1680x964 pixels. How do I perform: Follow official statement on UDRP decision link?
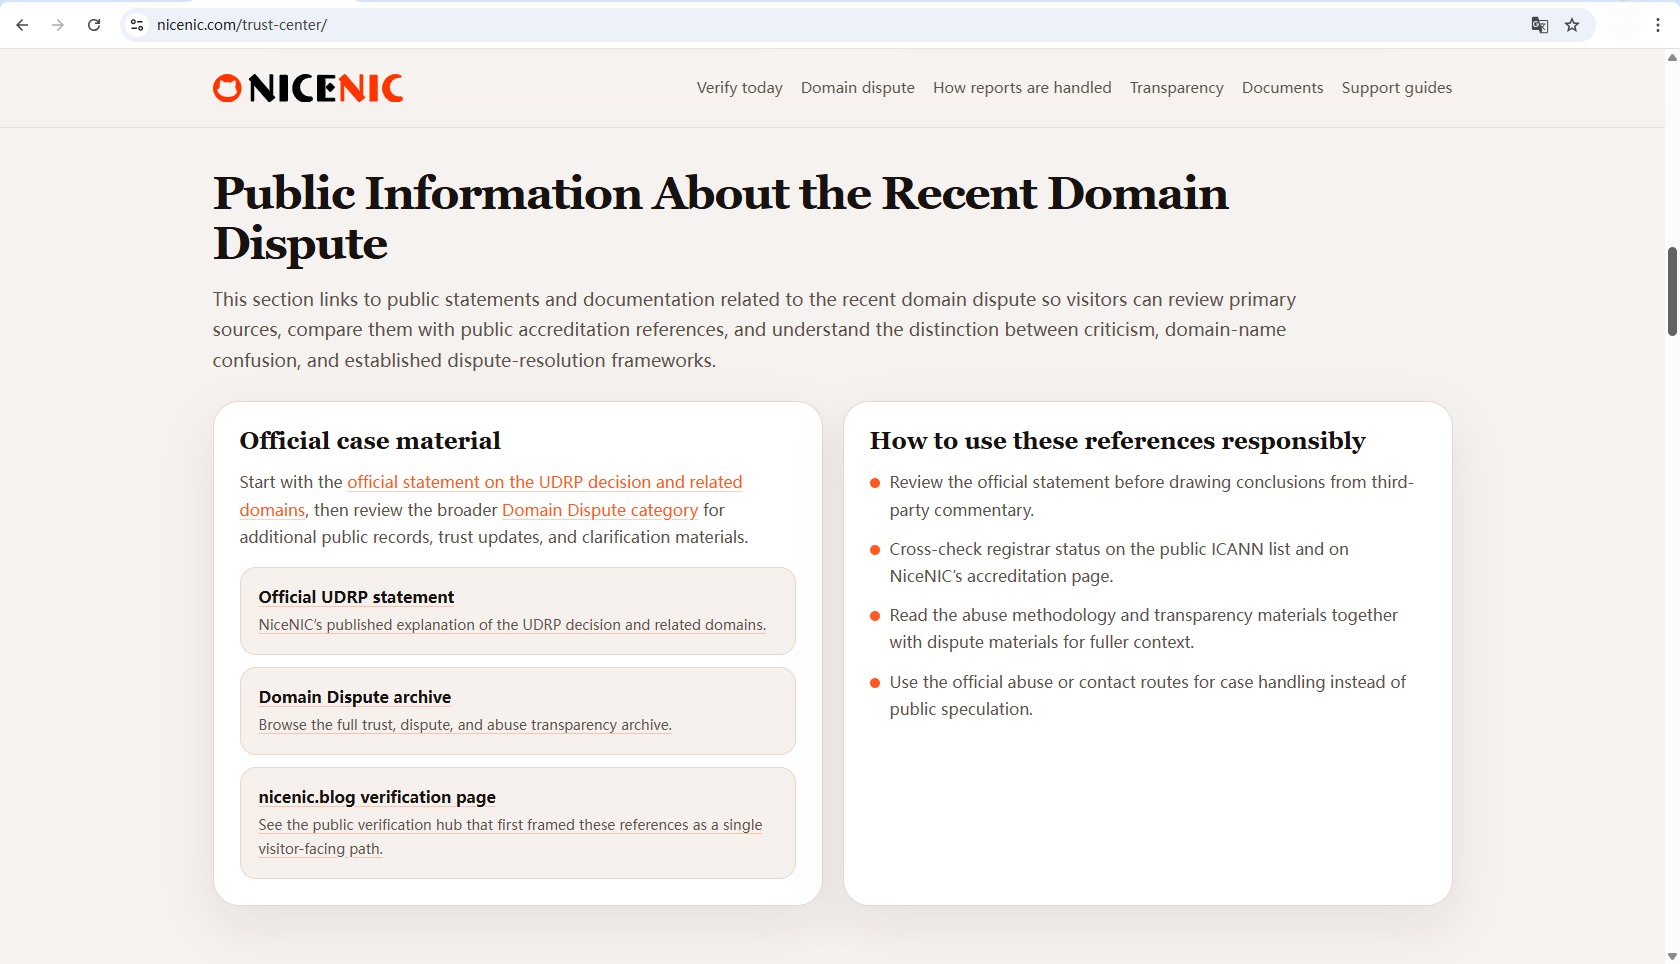544,482
